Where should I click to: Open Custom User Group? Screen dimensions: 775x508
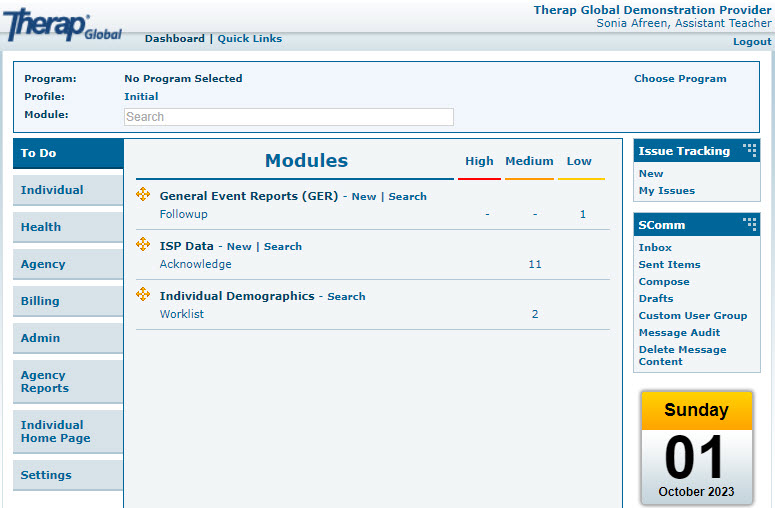pyautogui.click(x=692, y=316)
